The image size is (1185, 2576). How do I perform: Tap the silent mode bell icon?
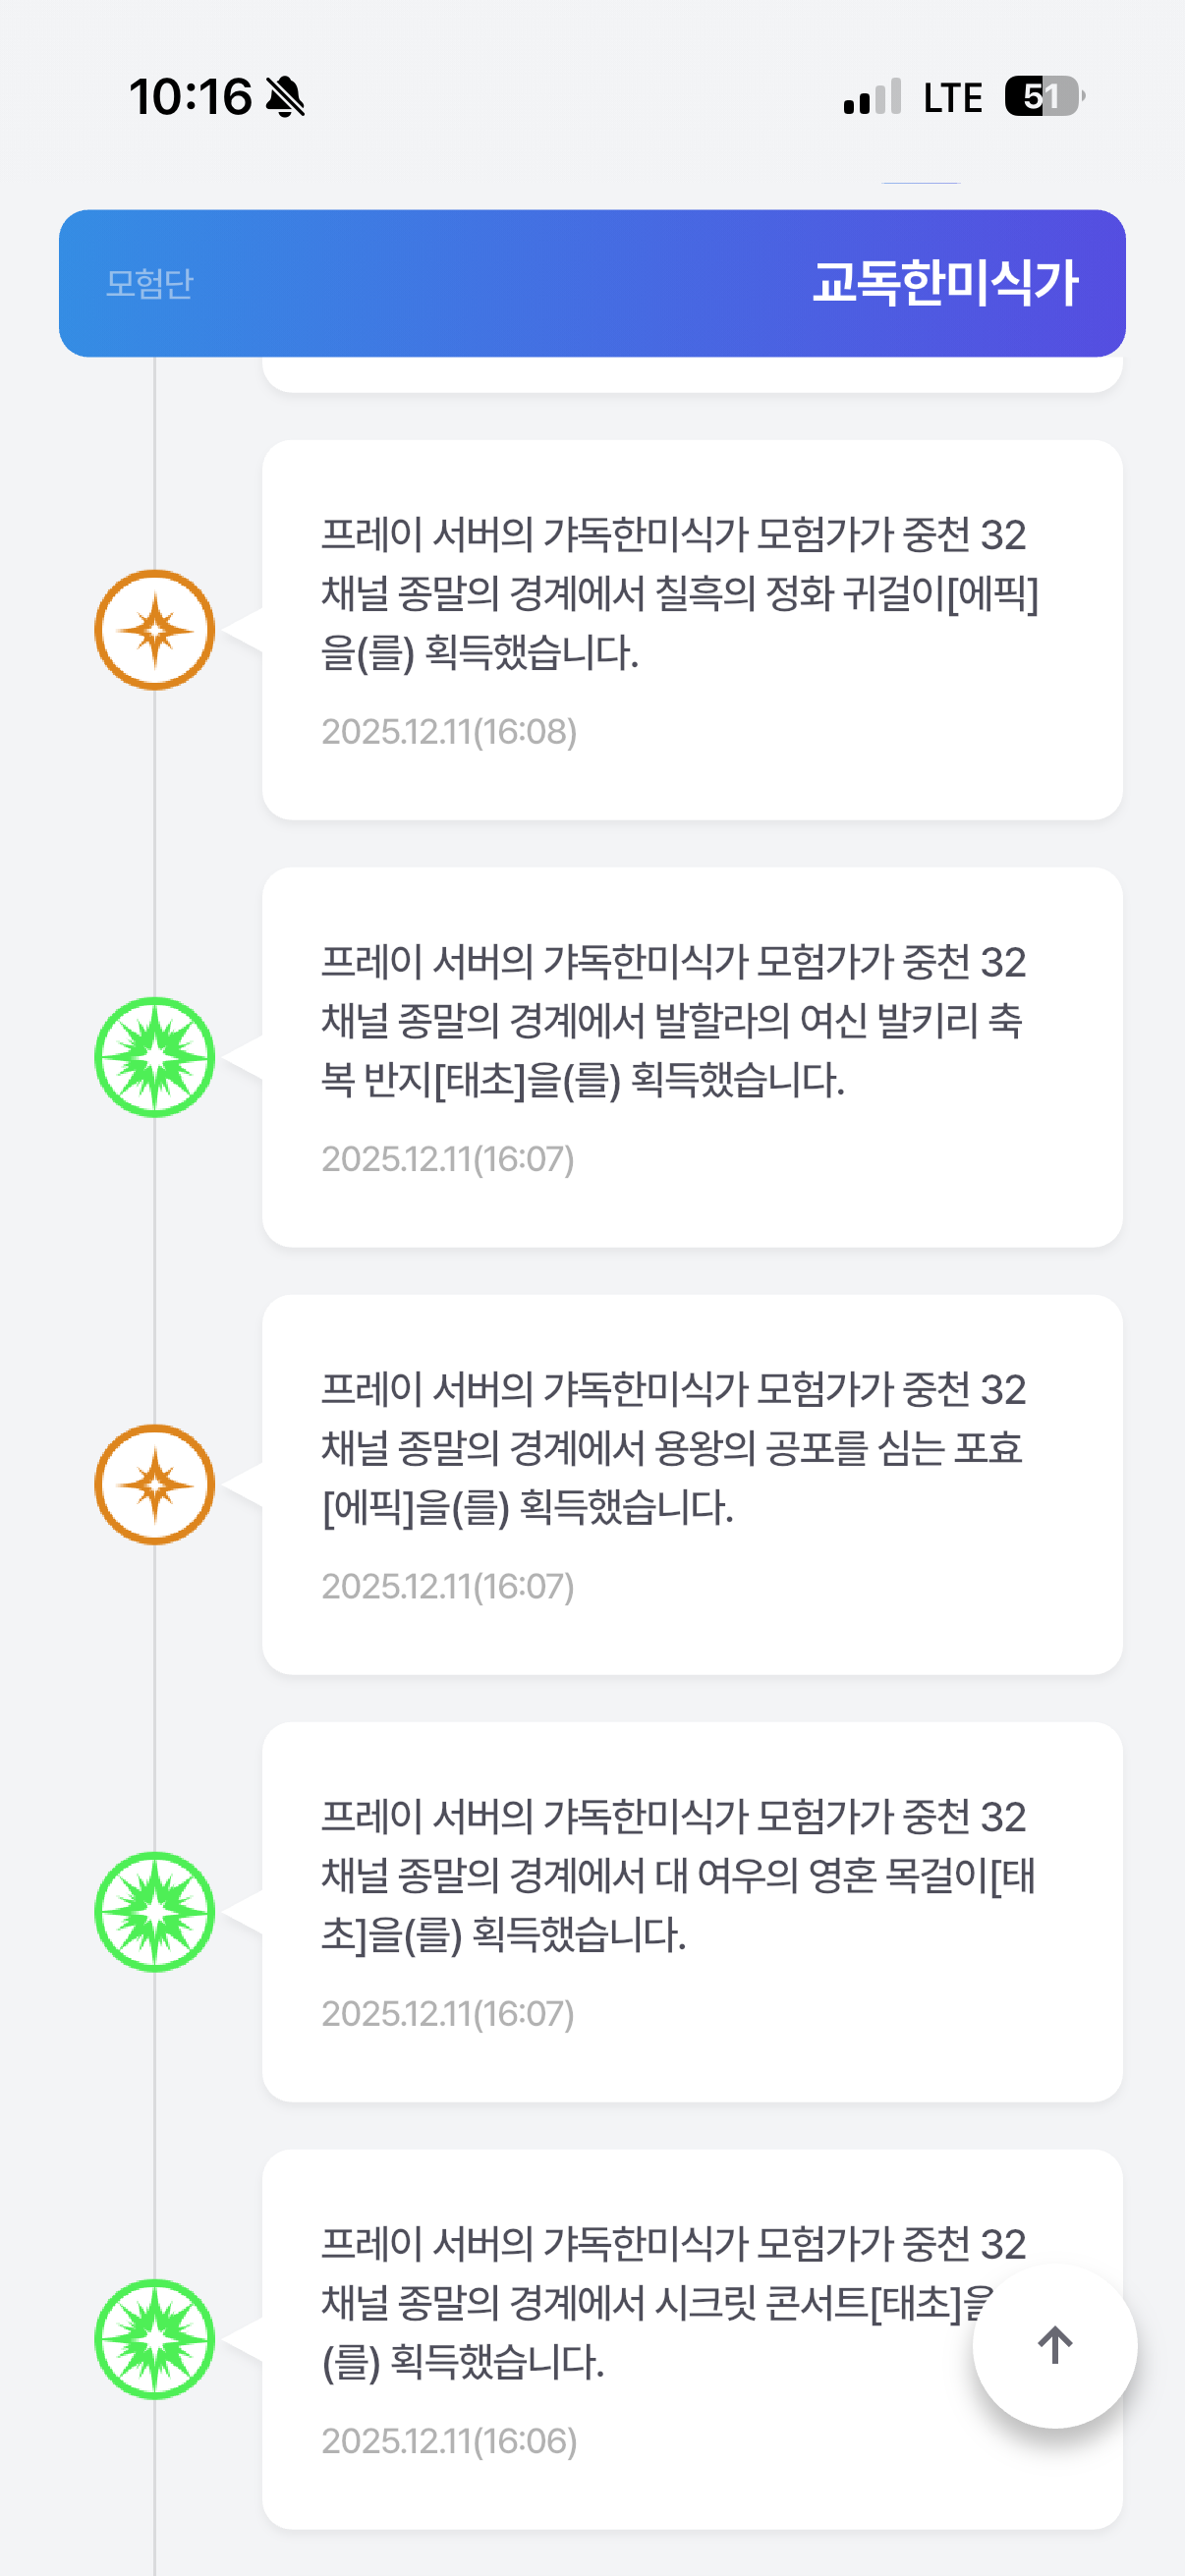click(285, 97)
